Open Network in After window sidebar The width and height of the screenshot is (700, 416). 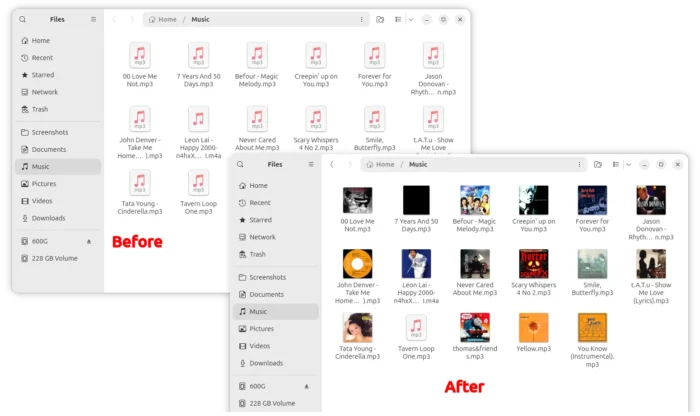point(276,237)
